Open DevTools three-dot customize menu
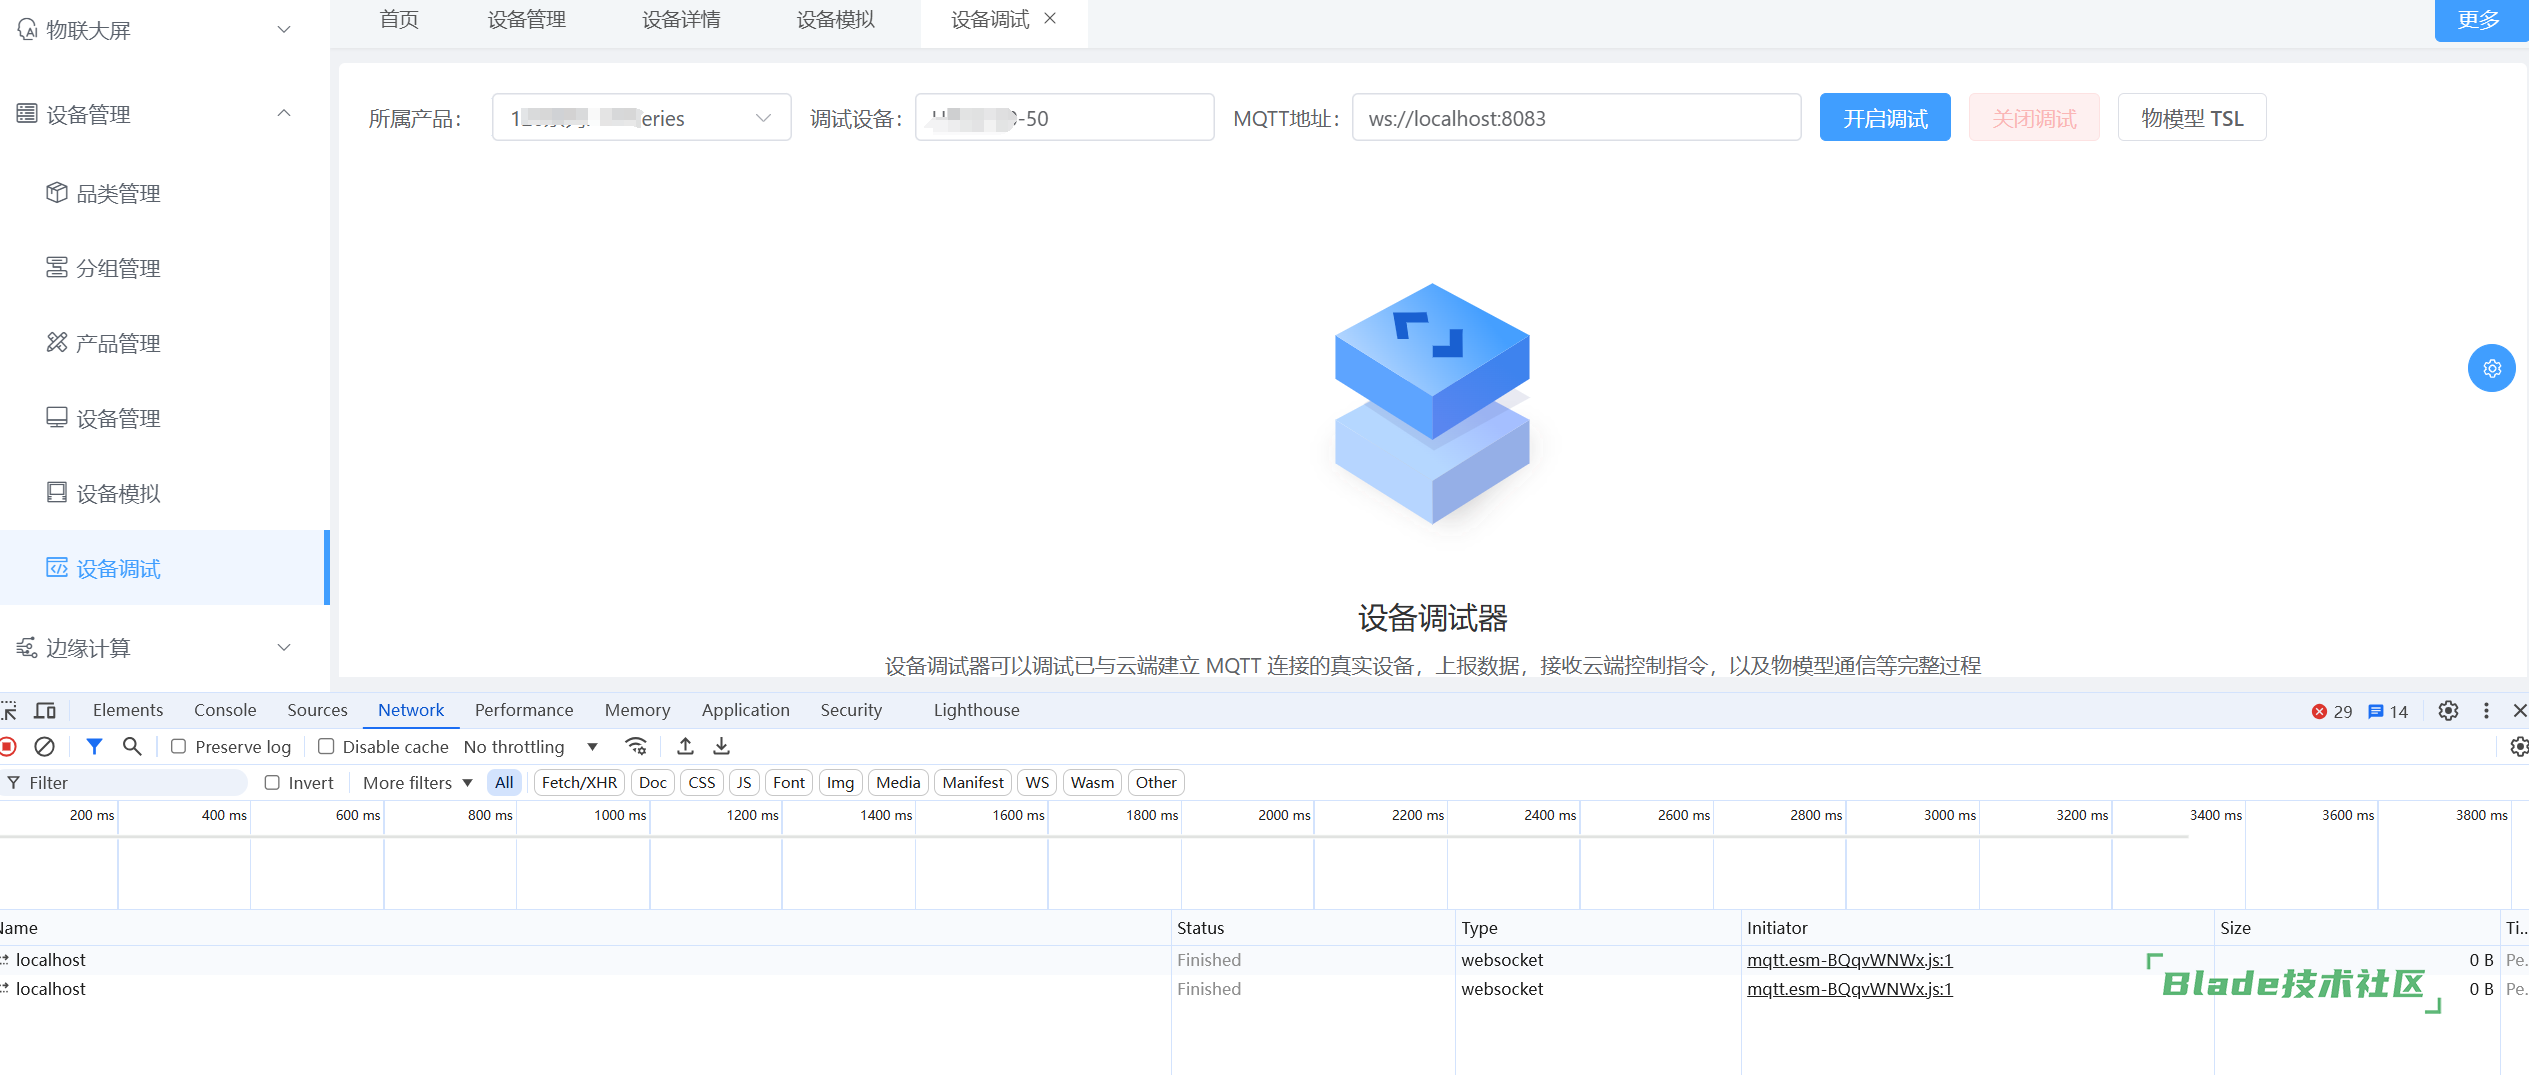2529x1075 pixels. coord(2486,710)
